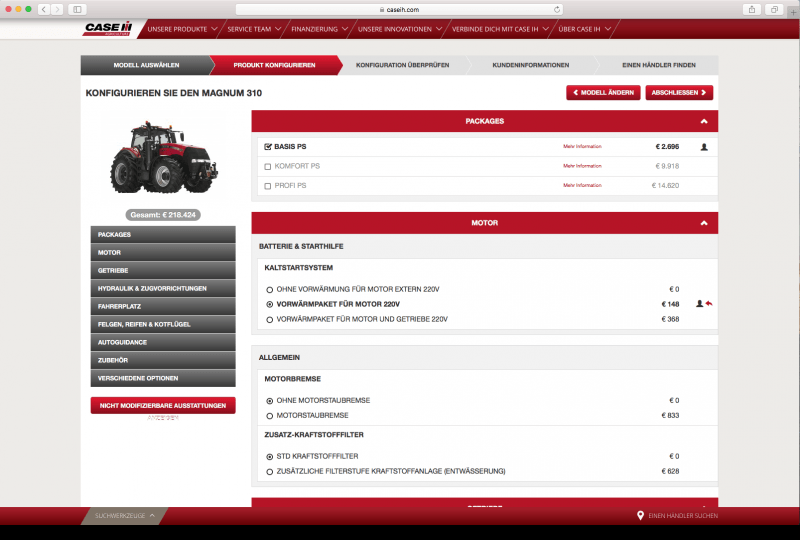Jump to Verschiedene Optionen in the sidebar
This screenshot has width=800, height=540.
[163, 378]
